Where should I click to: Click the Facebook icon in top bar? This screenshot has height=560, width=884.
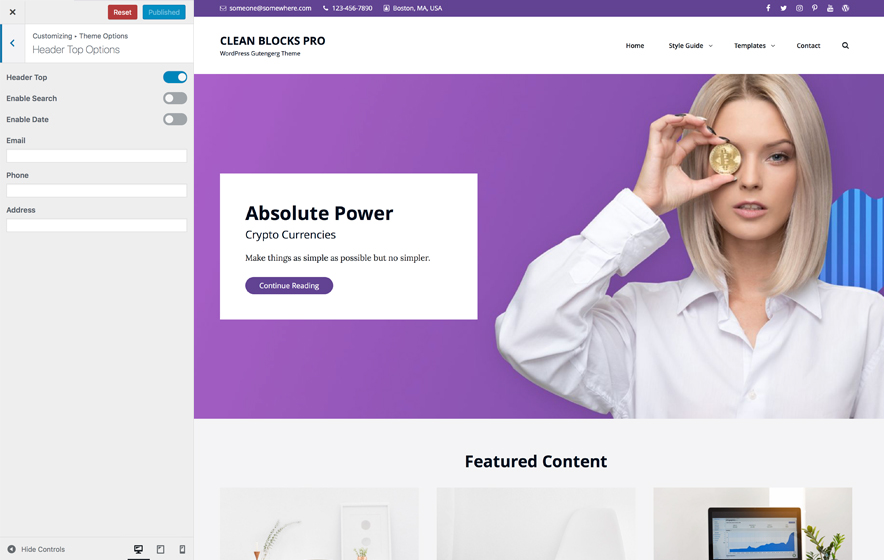(768, 8)
